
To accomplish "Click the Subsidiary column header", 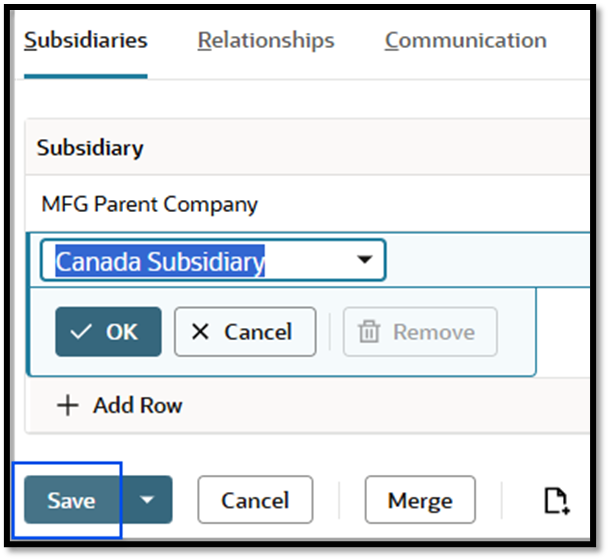I will pos(90,148).
